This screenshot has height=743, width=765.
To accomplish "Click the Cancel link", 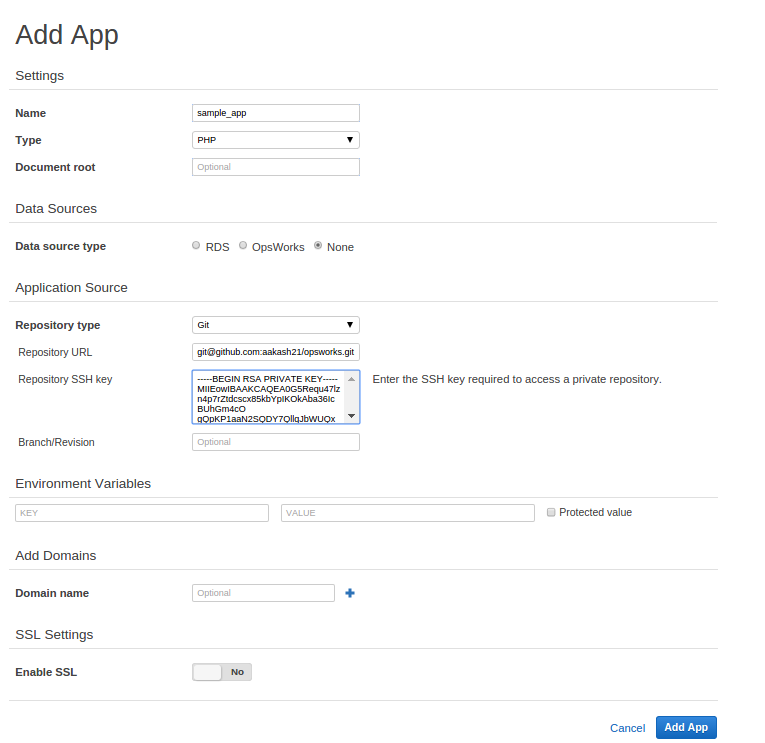I will click(x=627, y=728).
